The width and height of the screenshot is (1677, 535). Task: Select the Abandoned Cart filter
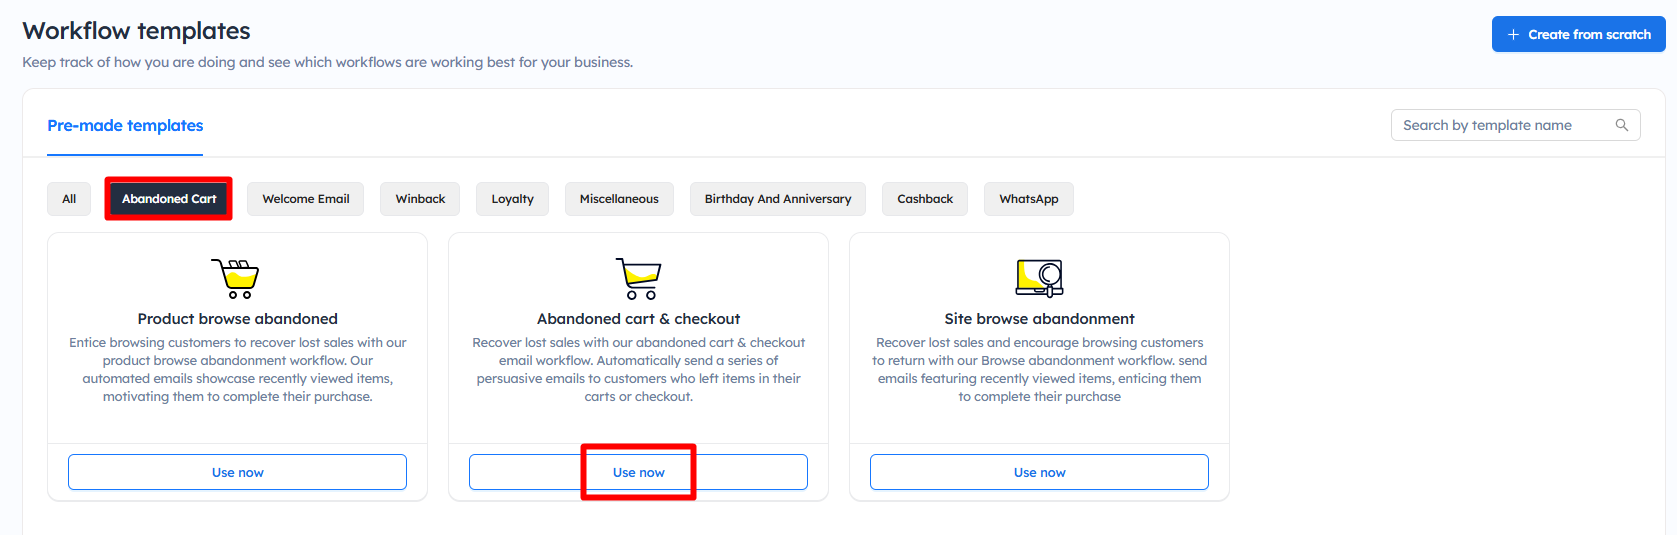click(169, 199)
